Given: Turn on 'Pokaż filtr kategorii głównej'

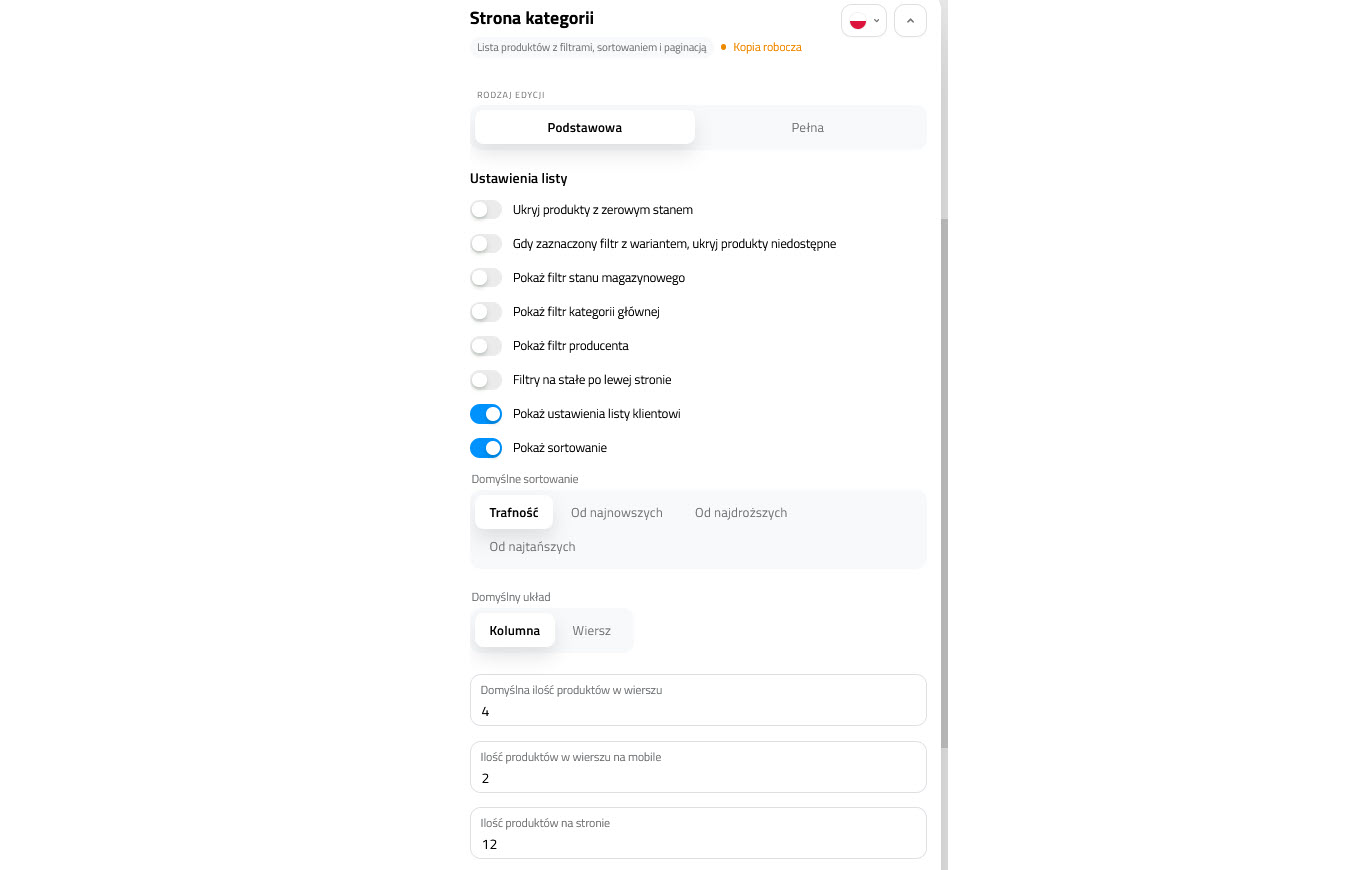Looking at the screenshot, I should 486,311.
